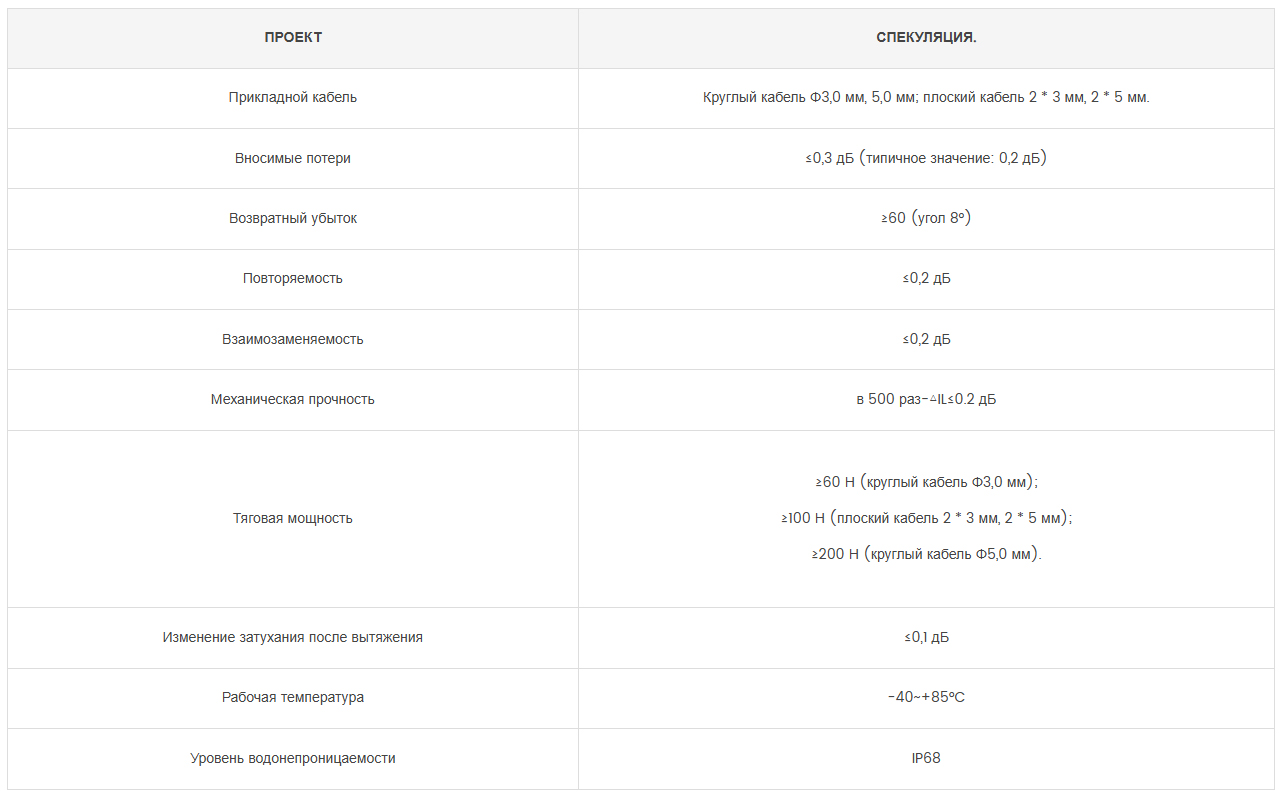The width and height of the screenshot is (1279, 797).
Task: Select the Тяговая мощность row label
Action: pyautogui.click(x=293, y=518)
